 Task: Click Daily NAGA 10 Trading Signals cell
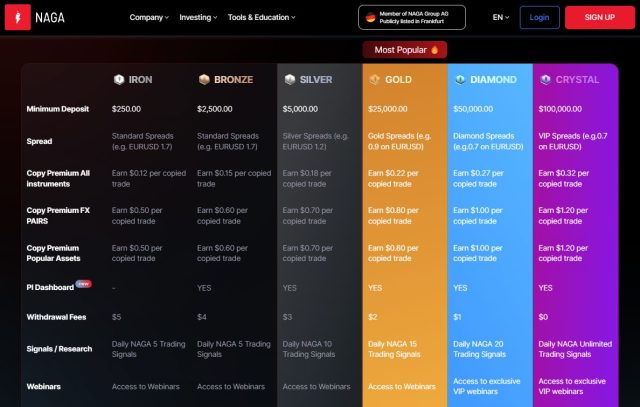309,349
